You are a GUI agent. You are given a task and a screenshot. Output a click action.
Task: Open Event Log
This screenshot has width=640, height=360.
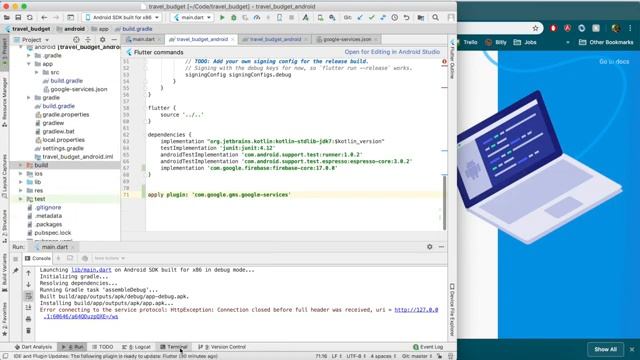tap(428, 347)
